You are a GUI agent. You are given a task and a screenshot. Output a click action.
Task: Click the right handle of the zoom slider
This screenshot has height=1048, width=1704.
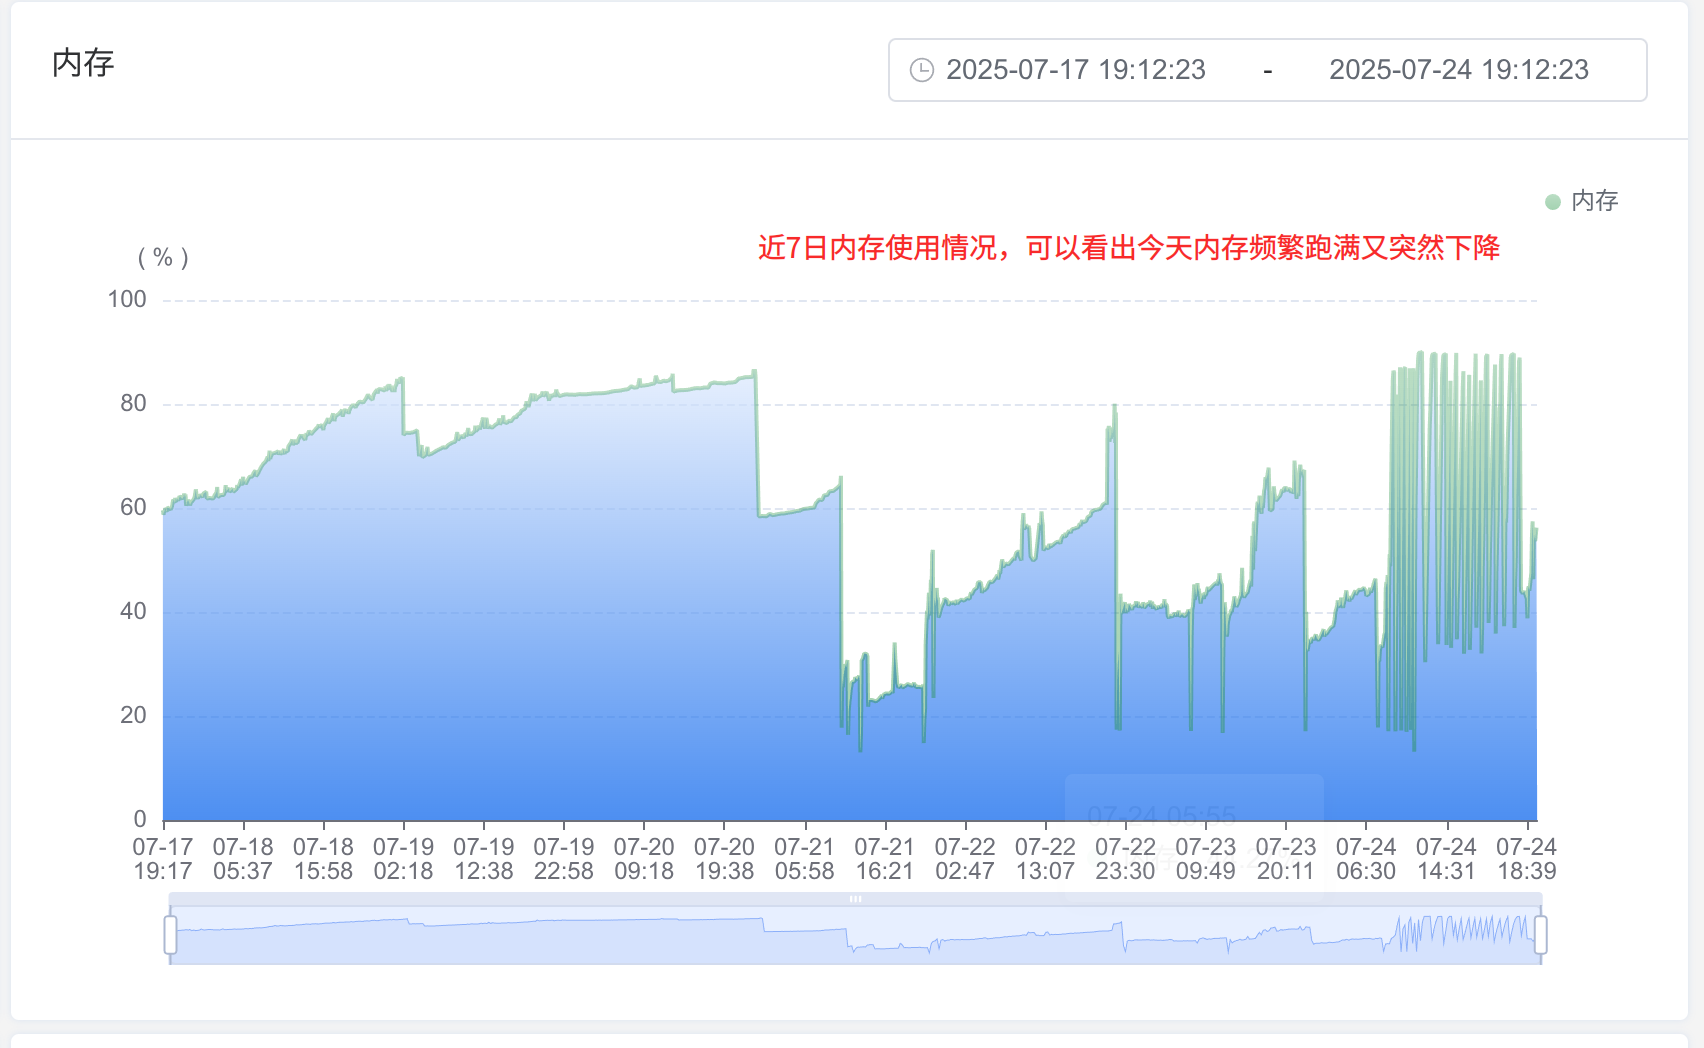coord(1541,935)
